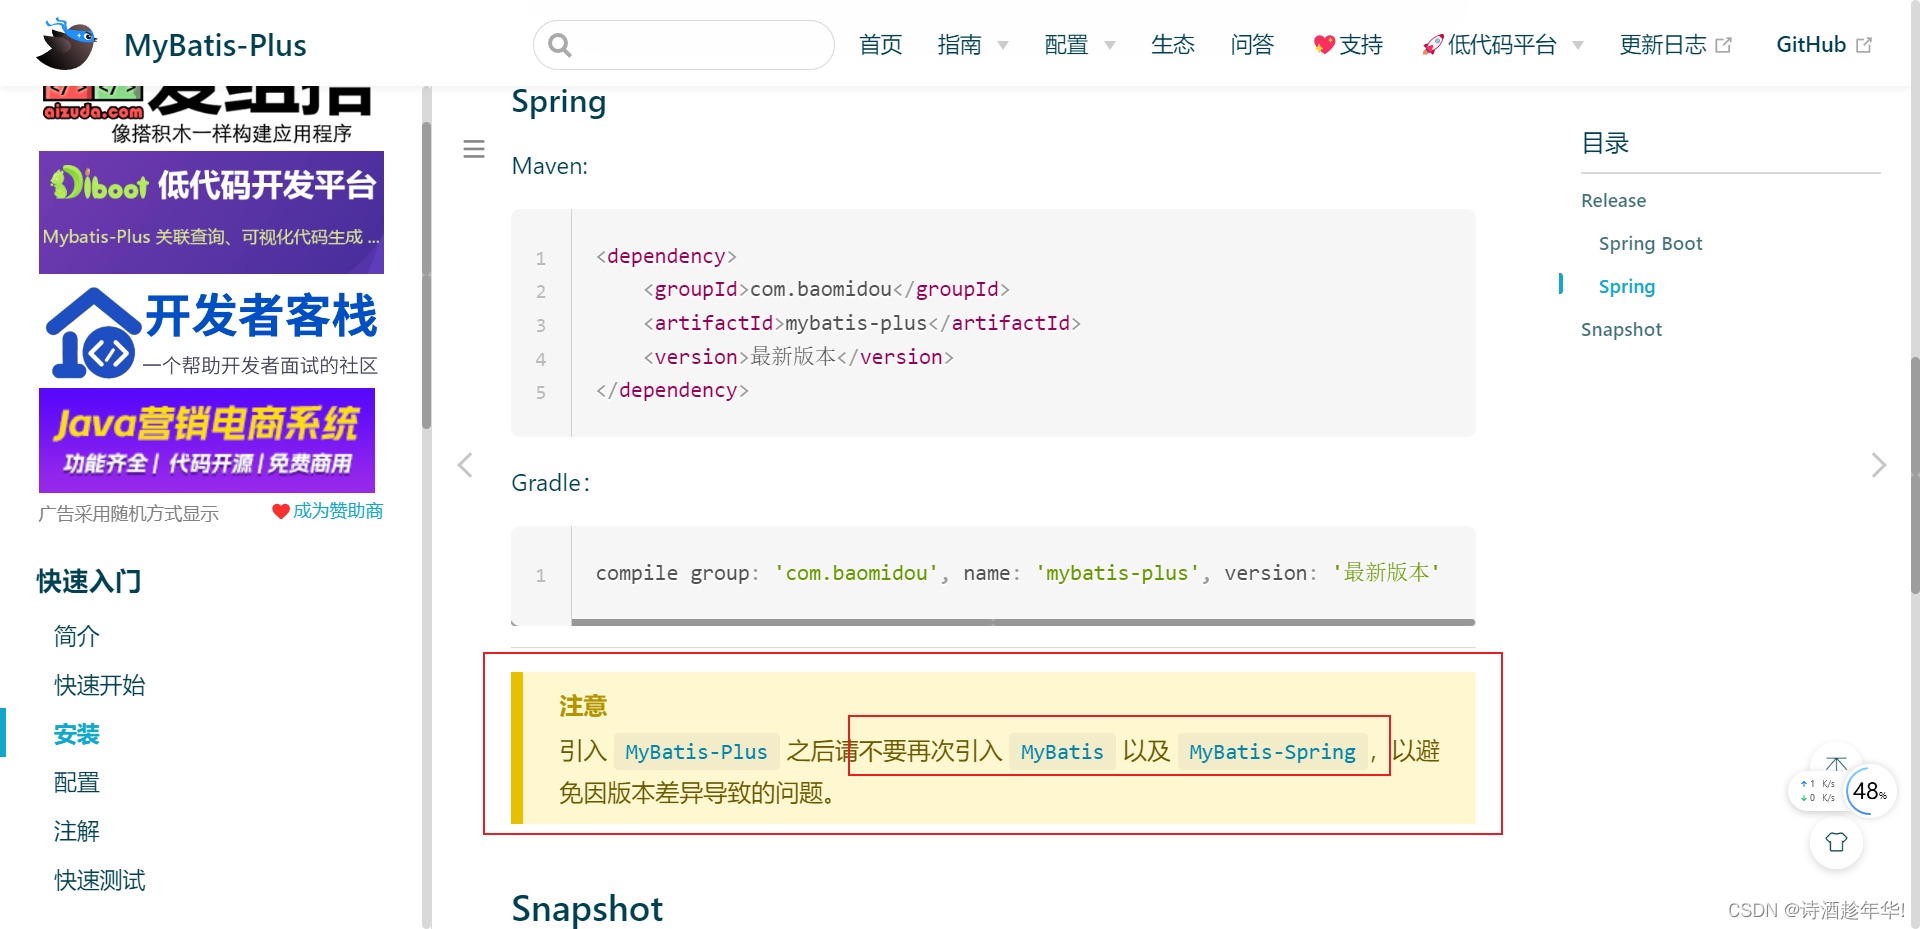This screenshot has width=1920, height=929.
Task: Click the heart icon beside 支持
Action: point(1324,45)
